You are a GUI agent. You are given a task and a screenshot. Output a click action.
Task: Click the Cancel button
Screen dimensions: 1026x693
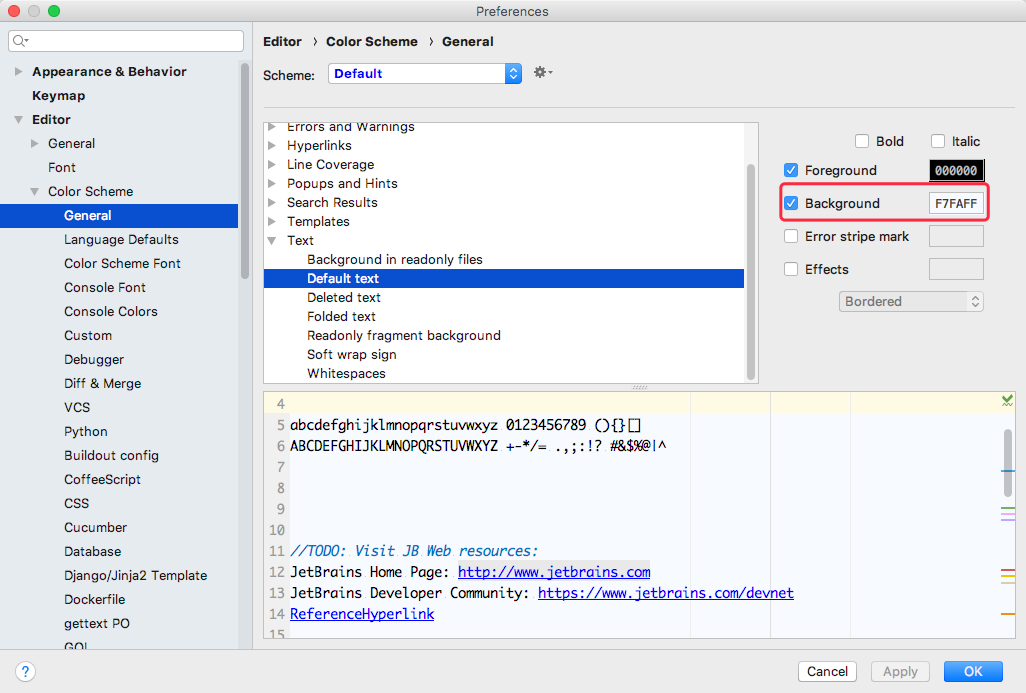(x=827, y=672)
